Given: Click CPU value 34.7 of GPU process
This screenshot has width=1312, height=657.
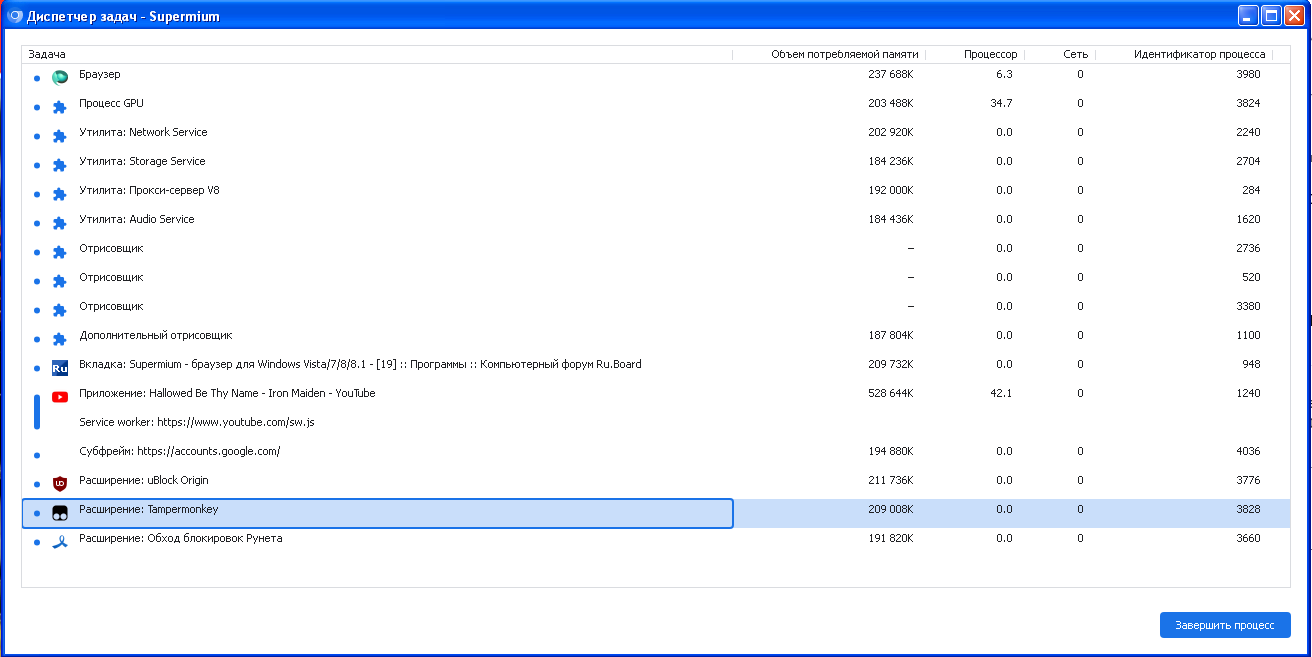Looking at the screenshot, I should coord(1001,104).
